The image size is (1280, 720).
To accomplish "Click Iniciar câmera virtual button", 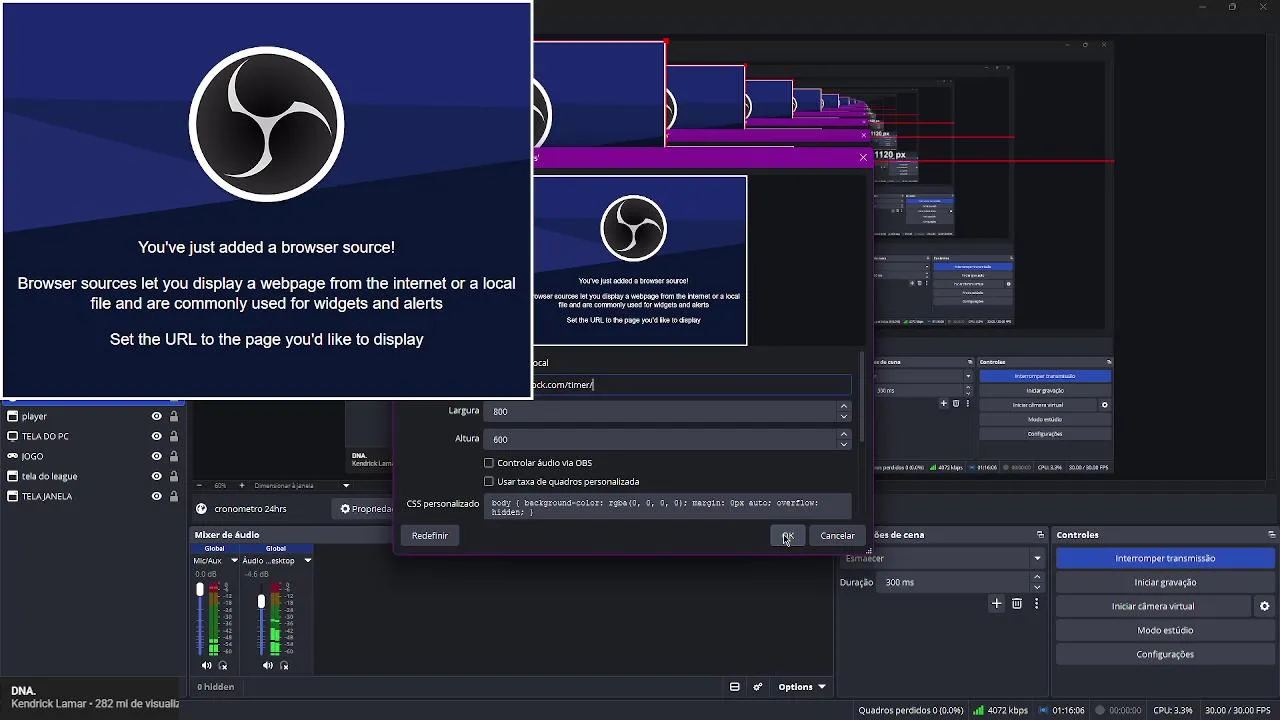I will point(1152,606).
